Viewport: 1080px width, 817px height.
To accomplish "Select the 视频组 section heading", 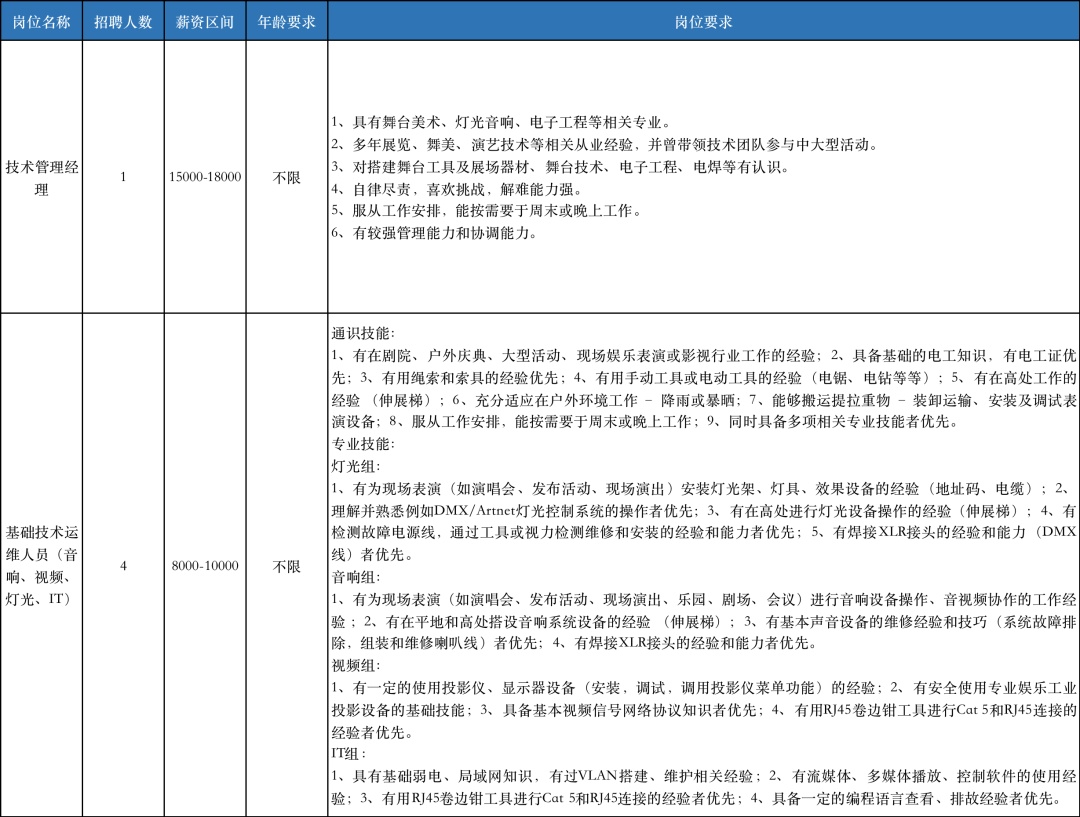I will coord(356,665).
